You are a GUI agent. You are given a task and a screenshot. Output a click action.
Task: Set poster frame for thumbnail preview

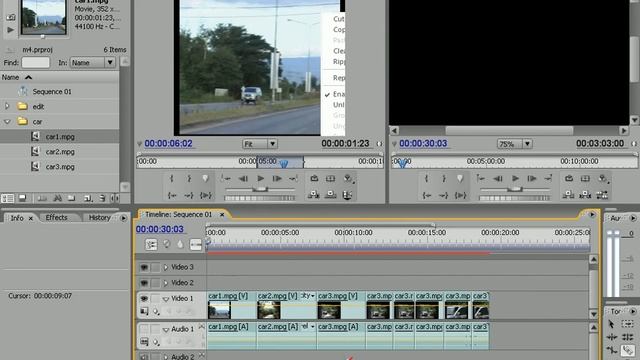click(11, 17)
